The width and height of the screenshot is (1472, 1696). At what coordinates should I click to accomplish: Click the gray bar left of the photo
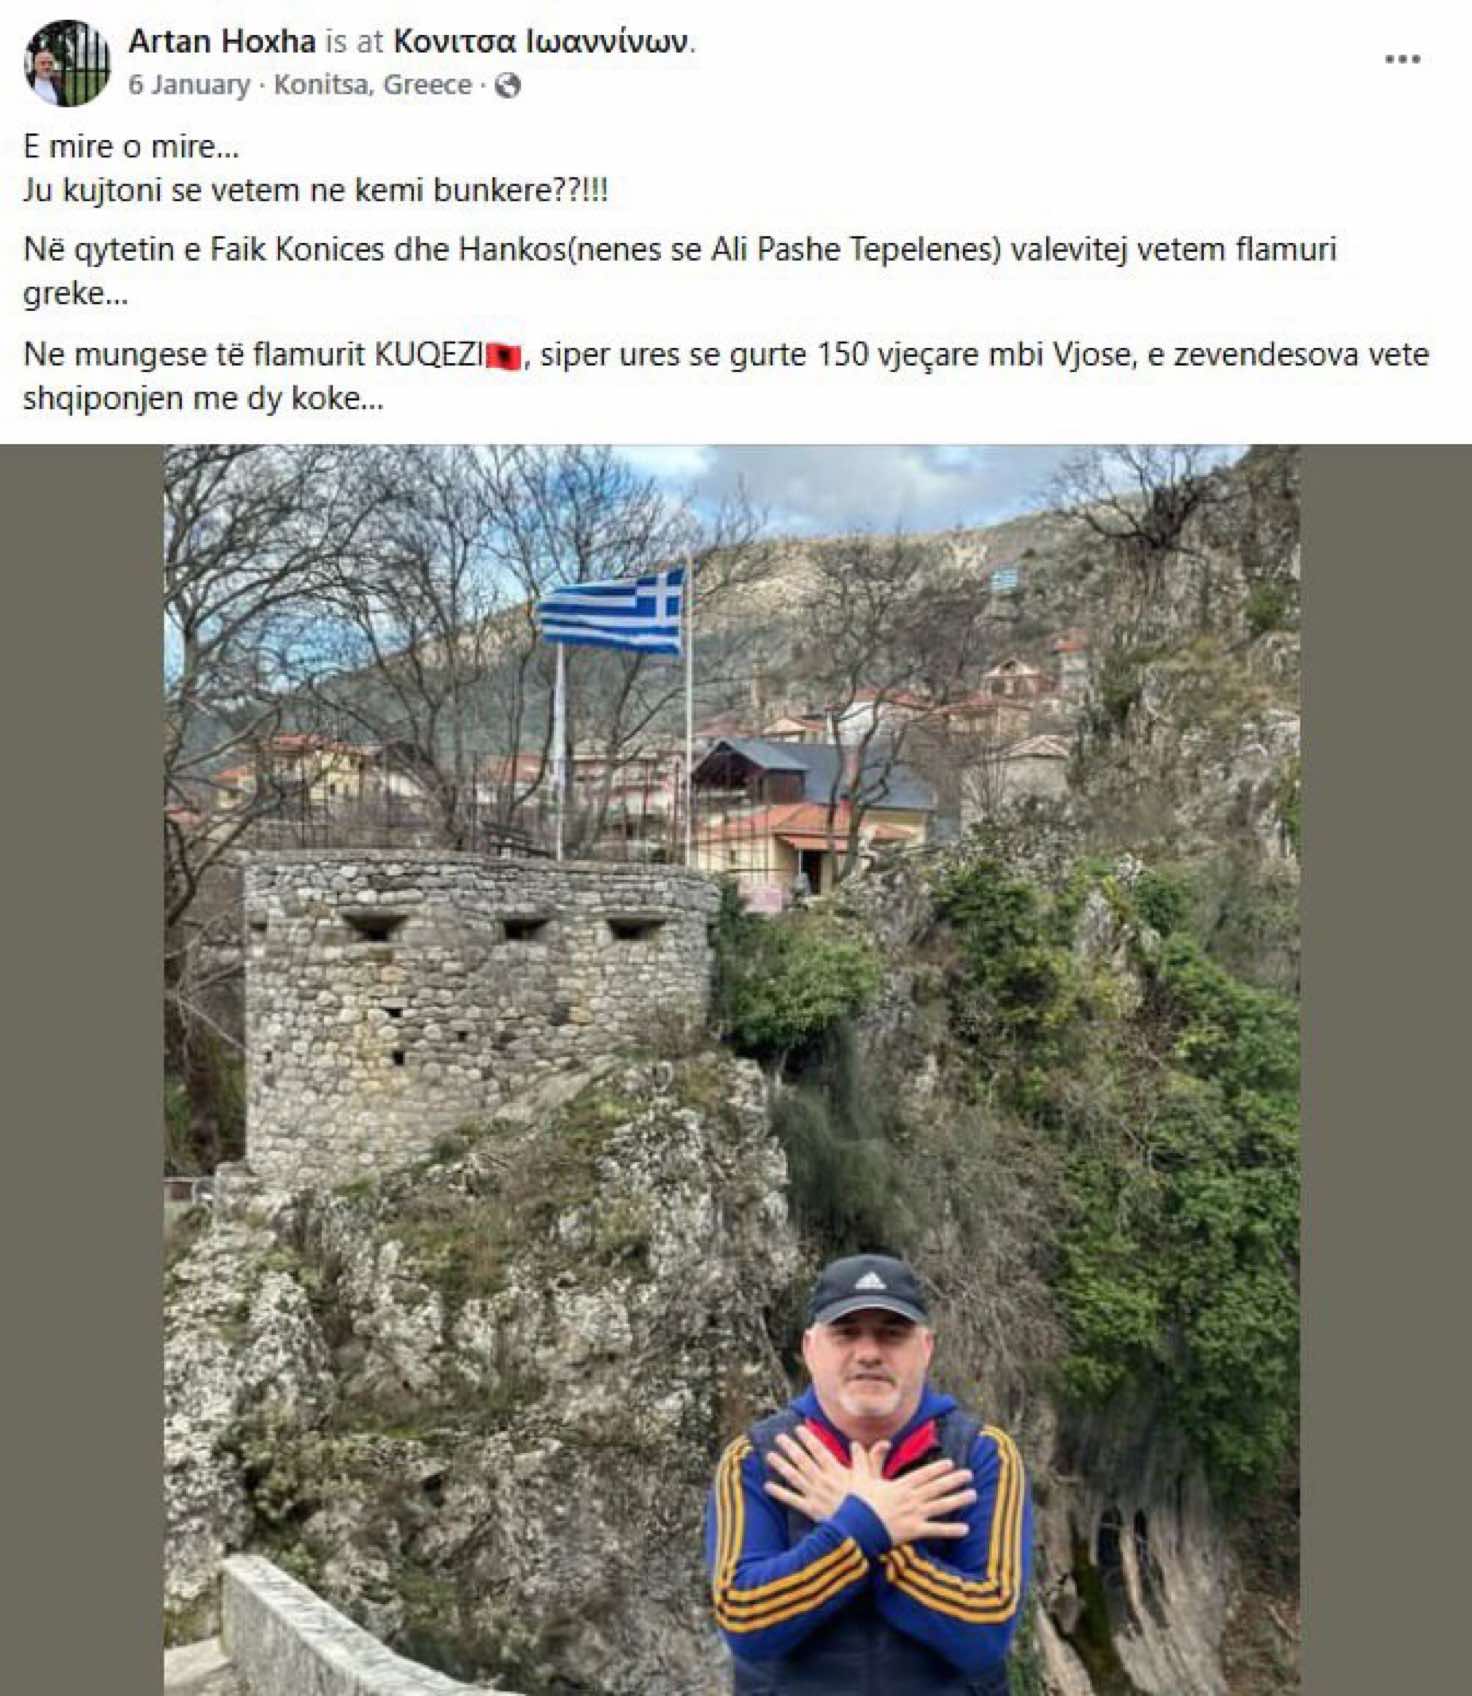pyautogui.click(x=82, y=1069)
